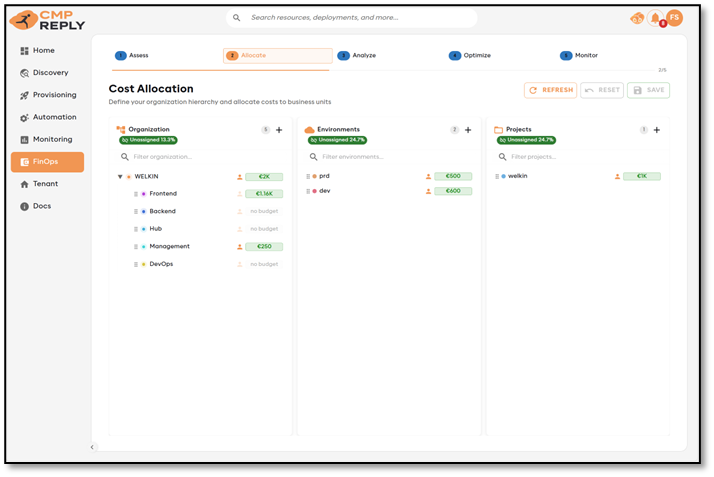Go to the Monitor step
The height and width of the screenshot is (477, 714).
pyautogui.click(x=586, y=56)
